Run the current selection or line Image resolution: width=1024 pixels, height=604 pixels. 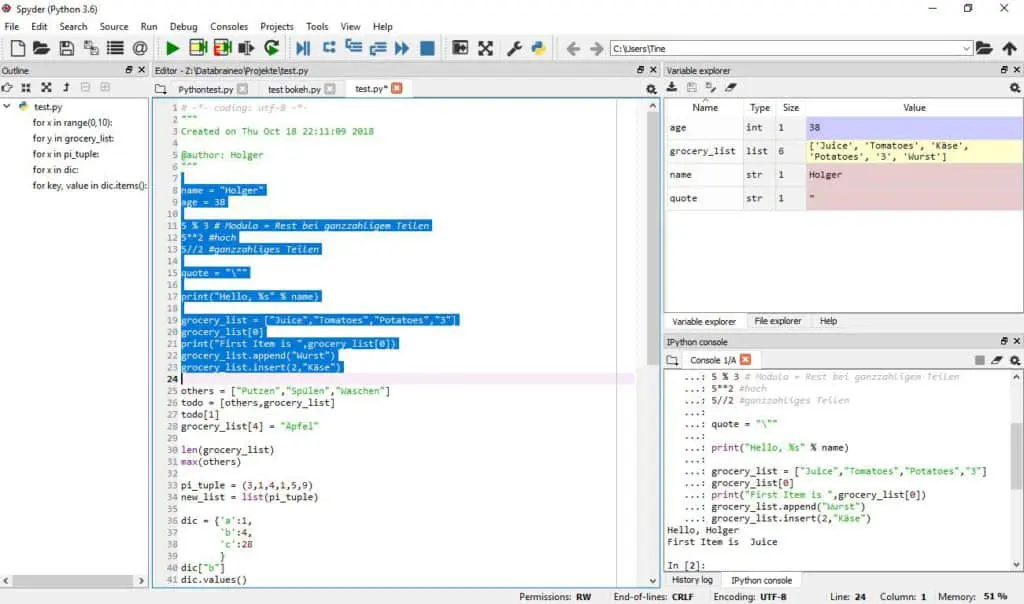point(246,48)
